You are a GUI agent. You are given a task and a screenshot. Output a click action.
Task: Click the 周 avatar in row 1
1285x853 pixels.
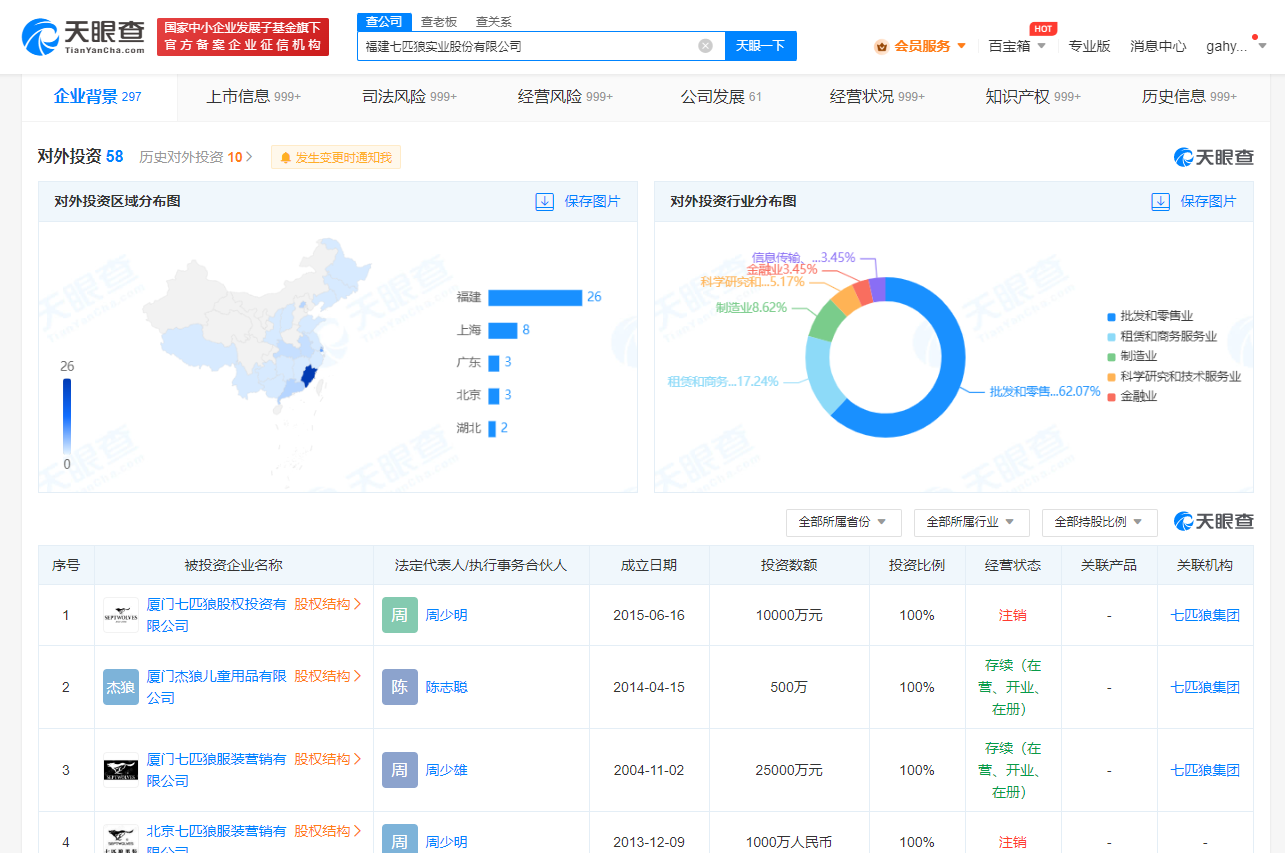coord(400,615)
